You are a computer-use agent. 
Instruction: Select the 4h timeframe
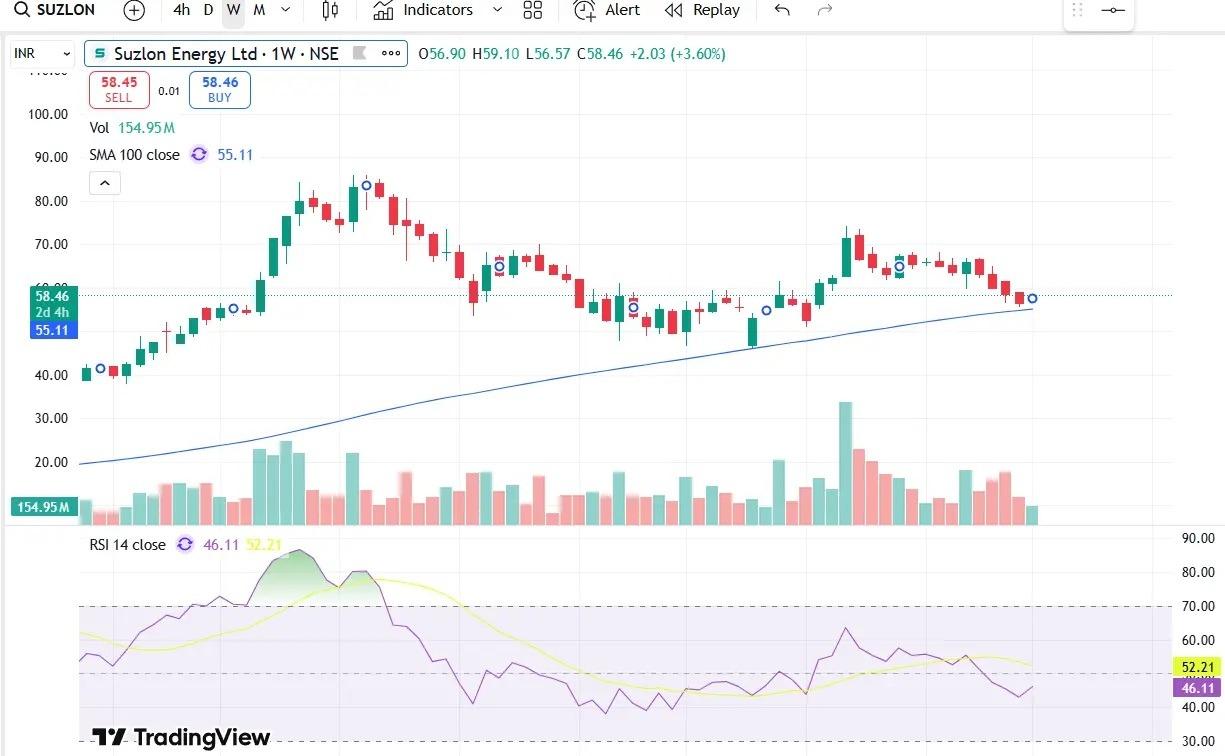pos(181,10)
